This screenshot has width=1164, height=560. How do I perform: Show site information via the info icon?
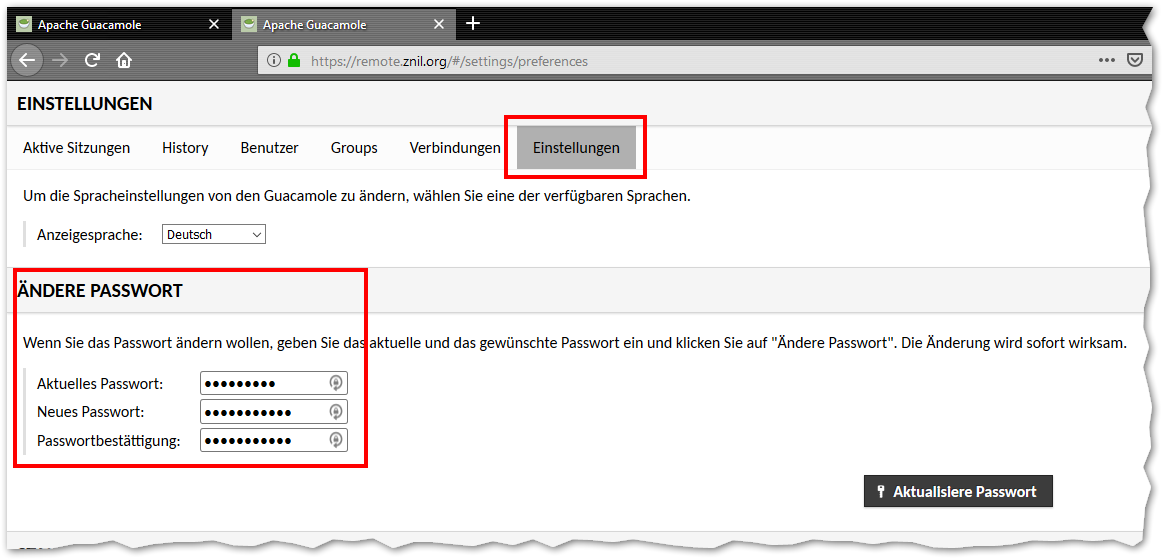coord(274,61)
